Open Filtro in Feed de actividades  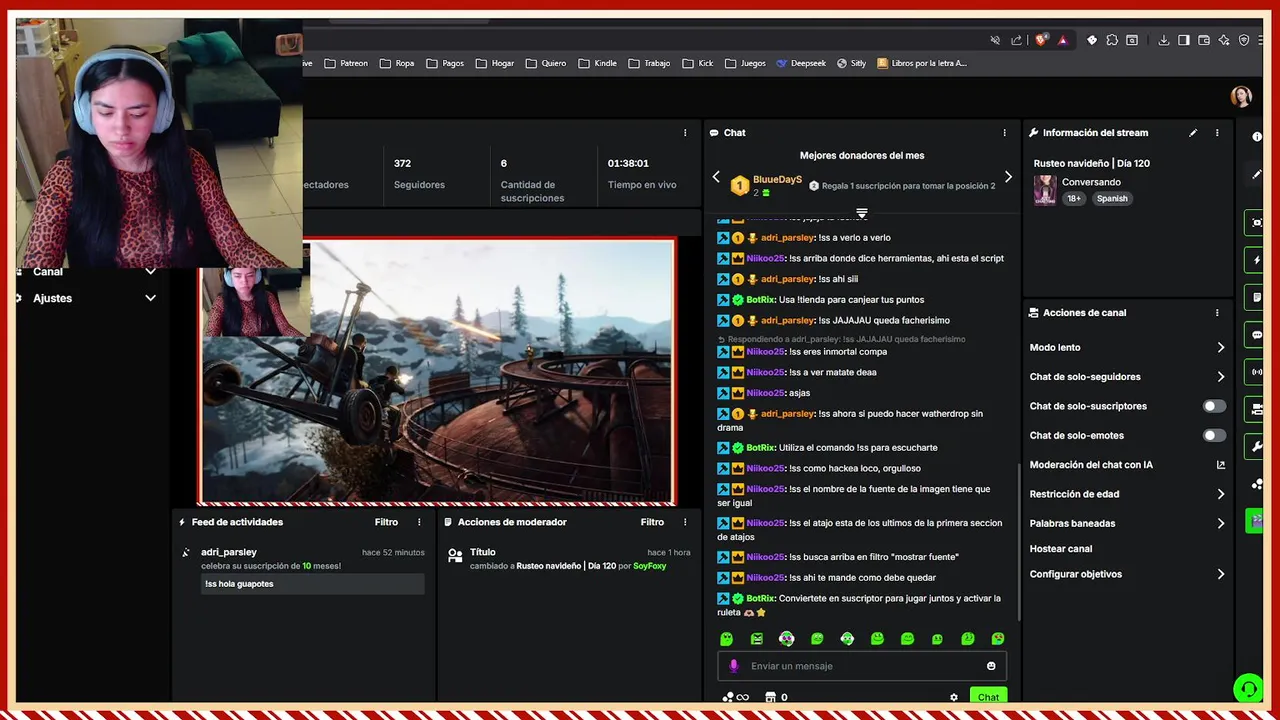(x=386, y=522)
